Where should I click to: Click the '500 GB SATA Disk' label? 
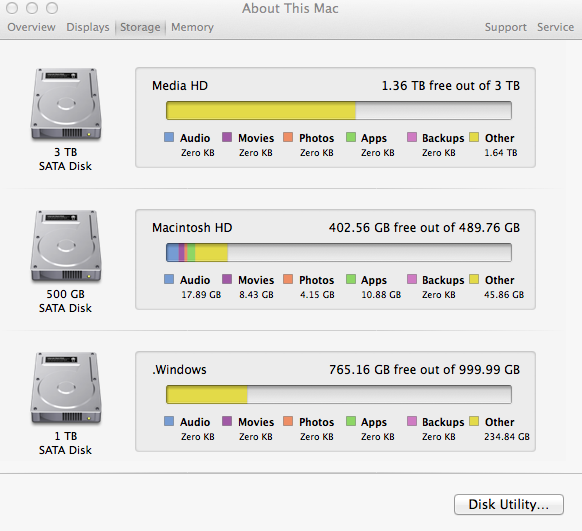[x=65, y=301]
